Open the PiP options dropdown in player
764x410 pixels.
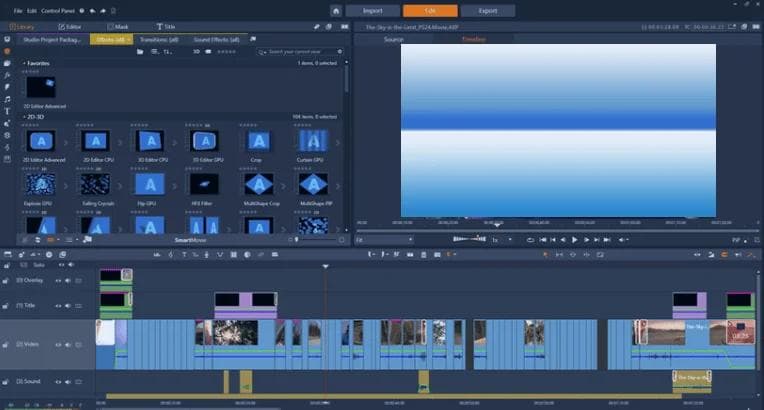click(x=745, y=240)
